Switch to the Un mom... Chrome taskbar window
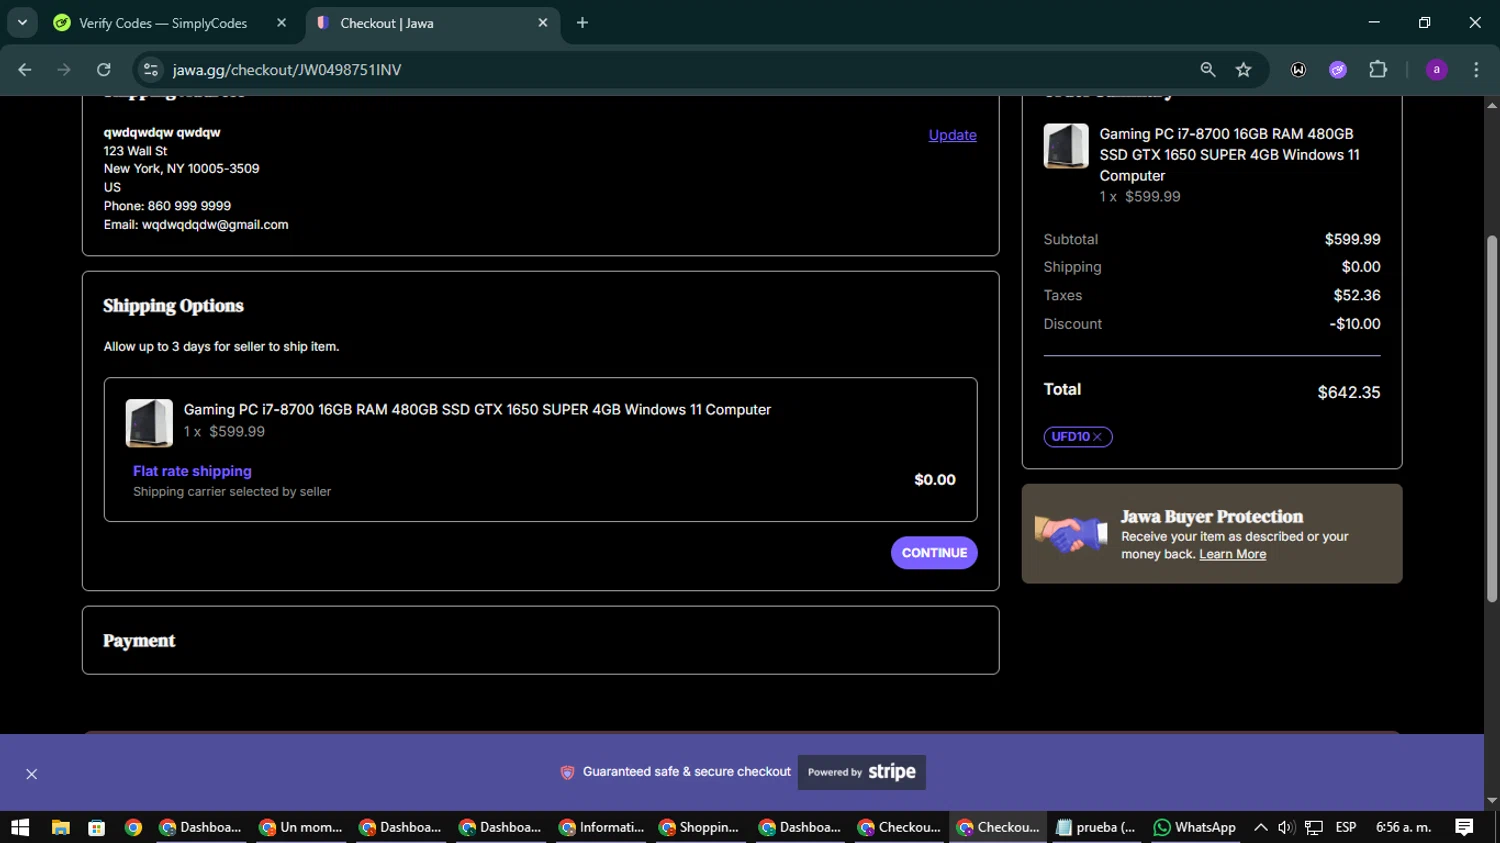This screenshot has width=1500, height=843. [x=300, y=827]
